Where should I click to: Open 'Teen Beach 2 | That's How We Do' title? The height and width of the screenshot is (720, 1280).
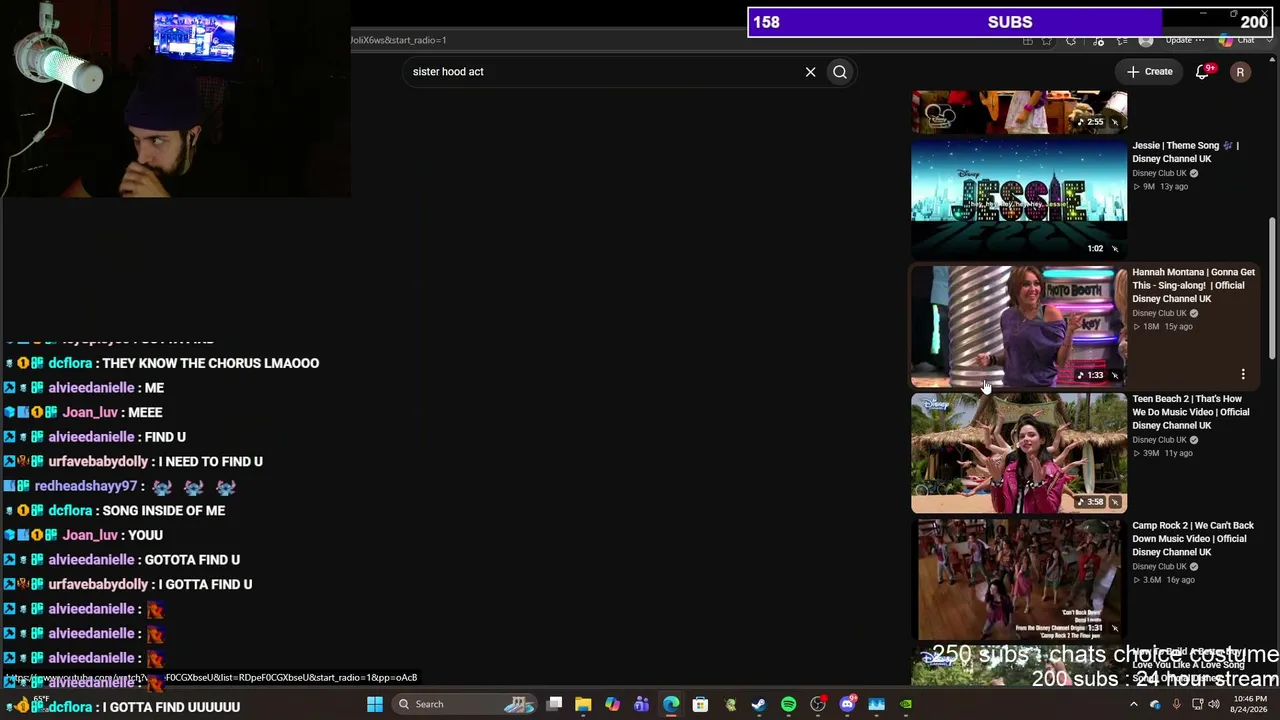point(1190,412)
